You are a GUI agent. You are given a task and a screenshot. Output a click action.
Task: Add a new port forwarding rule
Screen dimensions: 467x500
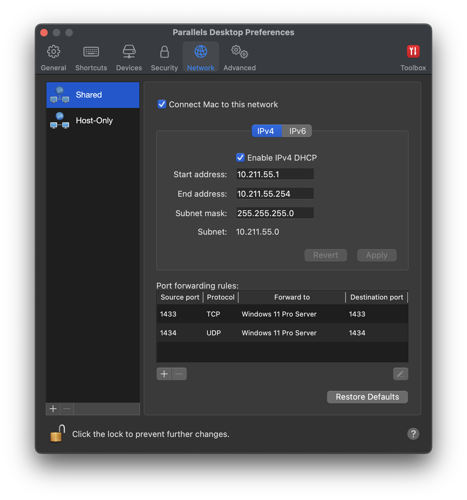tap(164, 374)
